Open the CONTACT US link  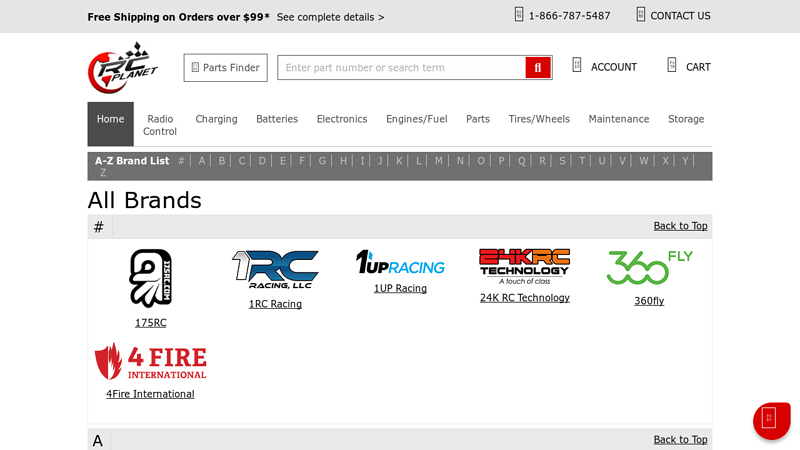pos(680,16)
